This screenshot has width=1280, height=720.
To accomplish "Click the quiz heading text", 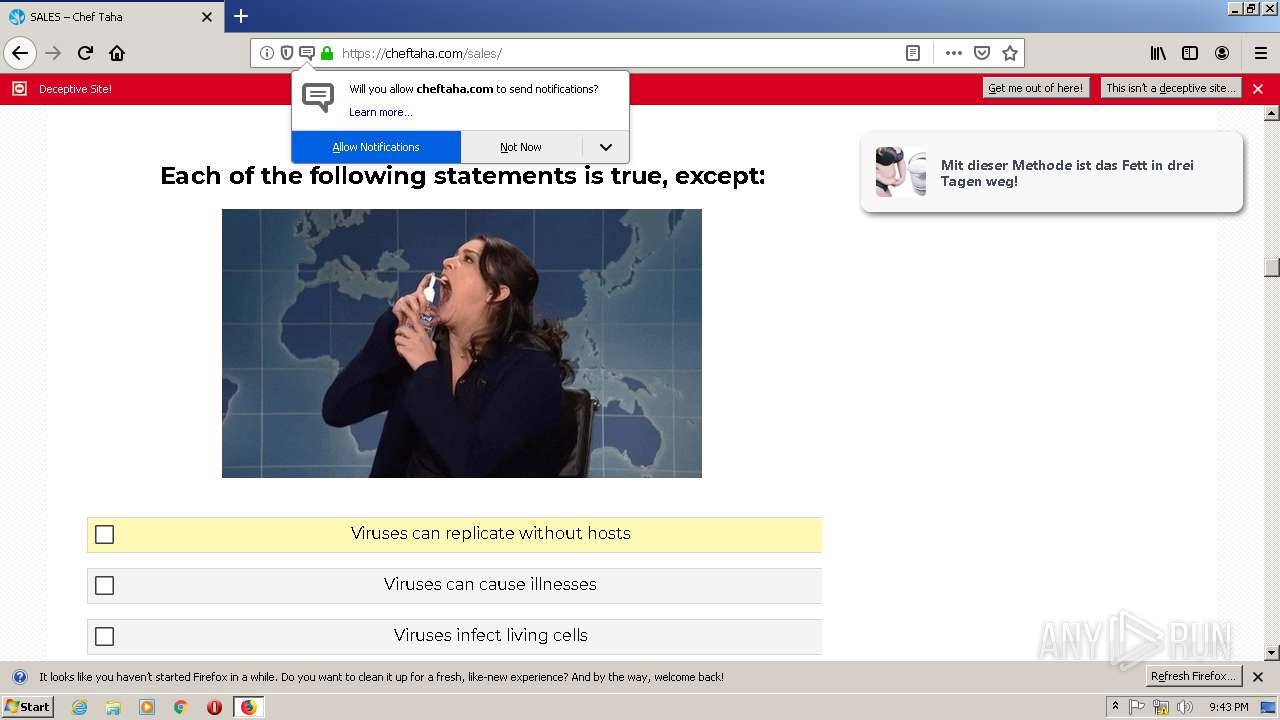I will coord(462,176).
